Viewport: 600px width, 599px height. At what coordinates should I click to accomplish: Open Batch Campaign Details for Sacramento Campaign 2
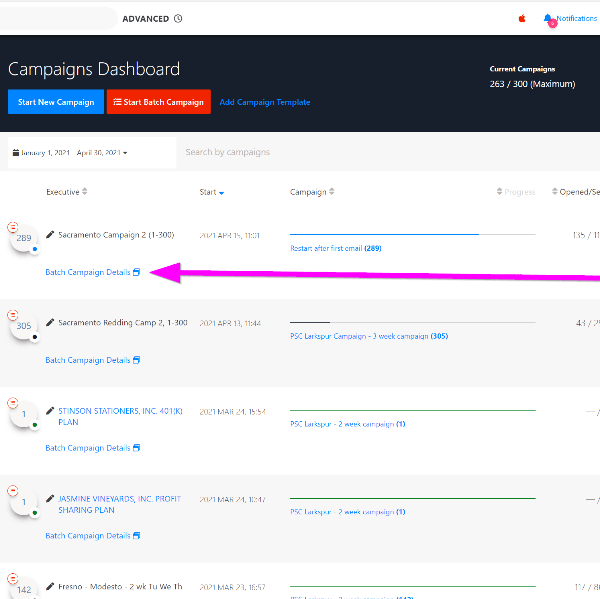pyautogui.click(x=92, y=272)
